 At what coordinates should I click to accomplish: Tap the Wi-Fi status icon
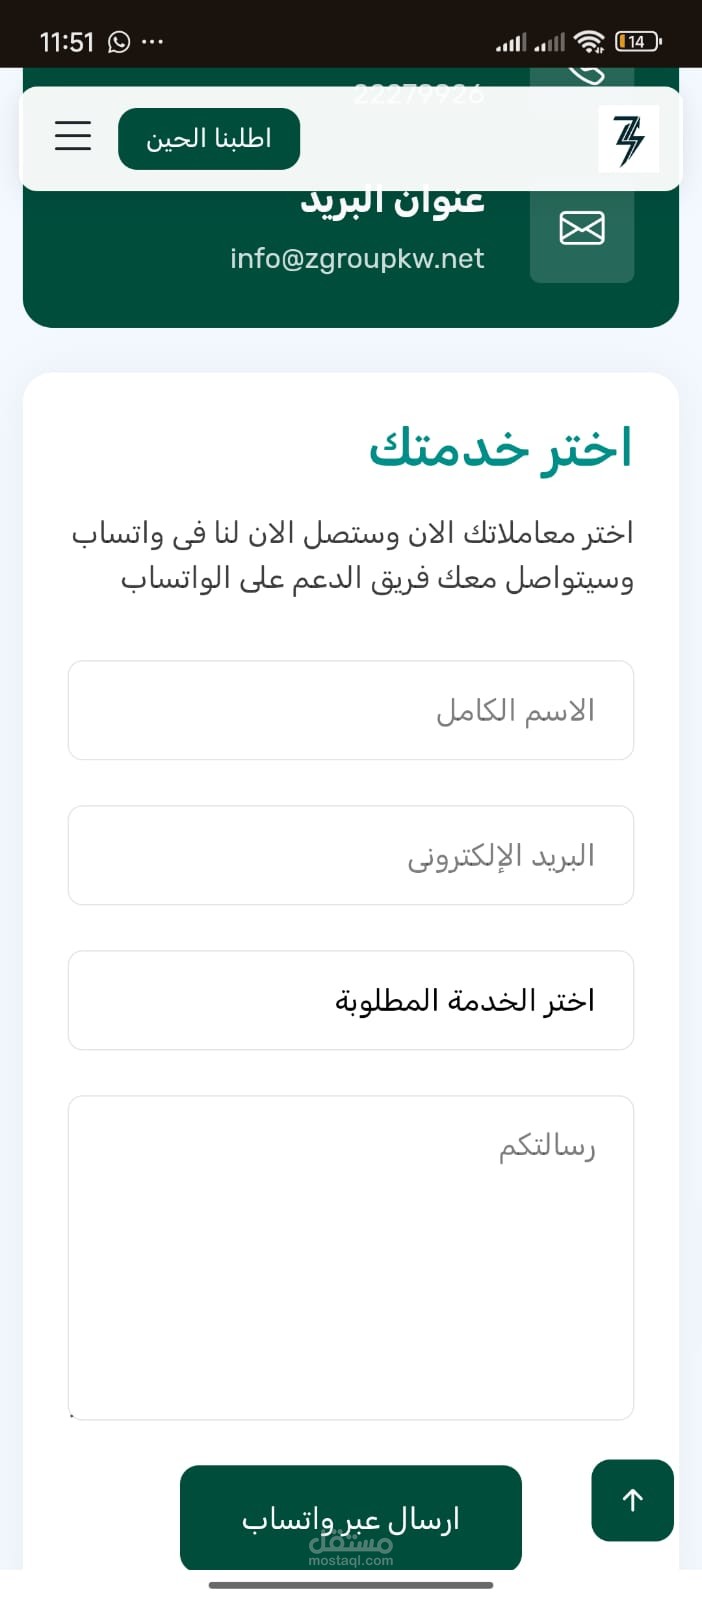click(x=590, y=42)
